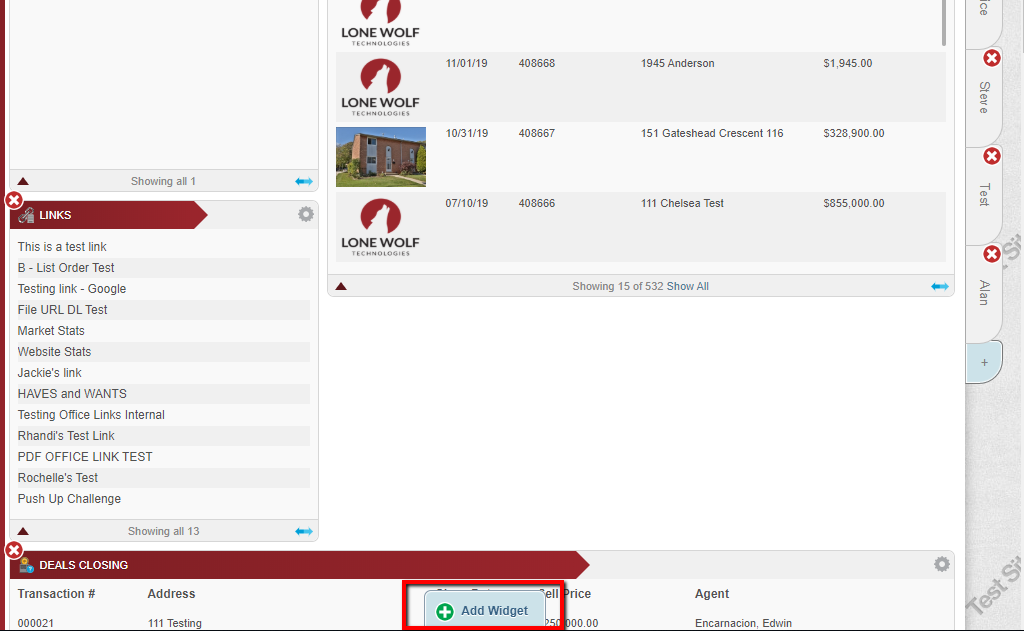1024x631 pixels.
Task: Click the chain icon in Links header
Action: click(27, 214)
